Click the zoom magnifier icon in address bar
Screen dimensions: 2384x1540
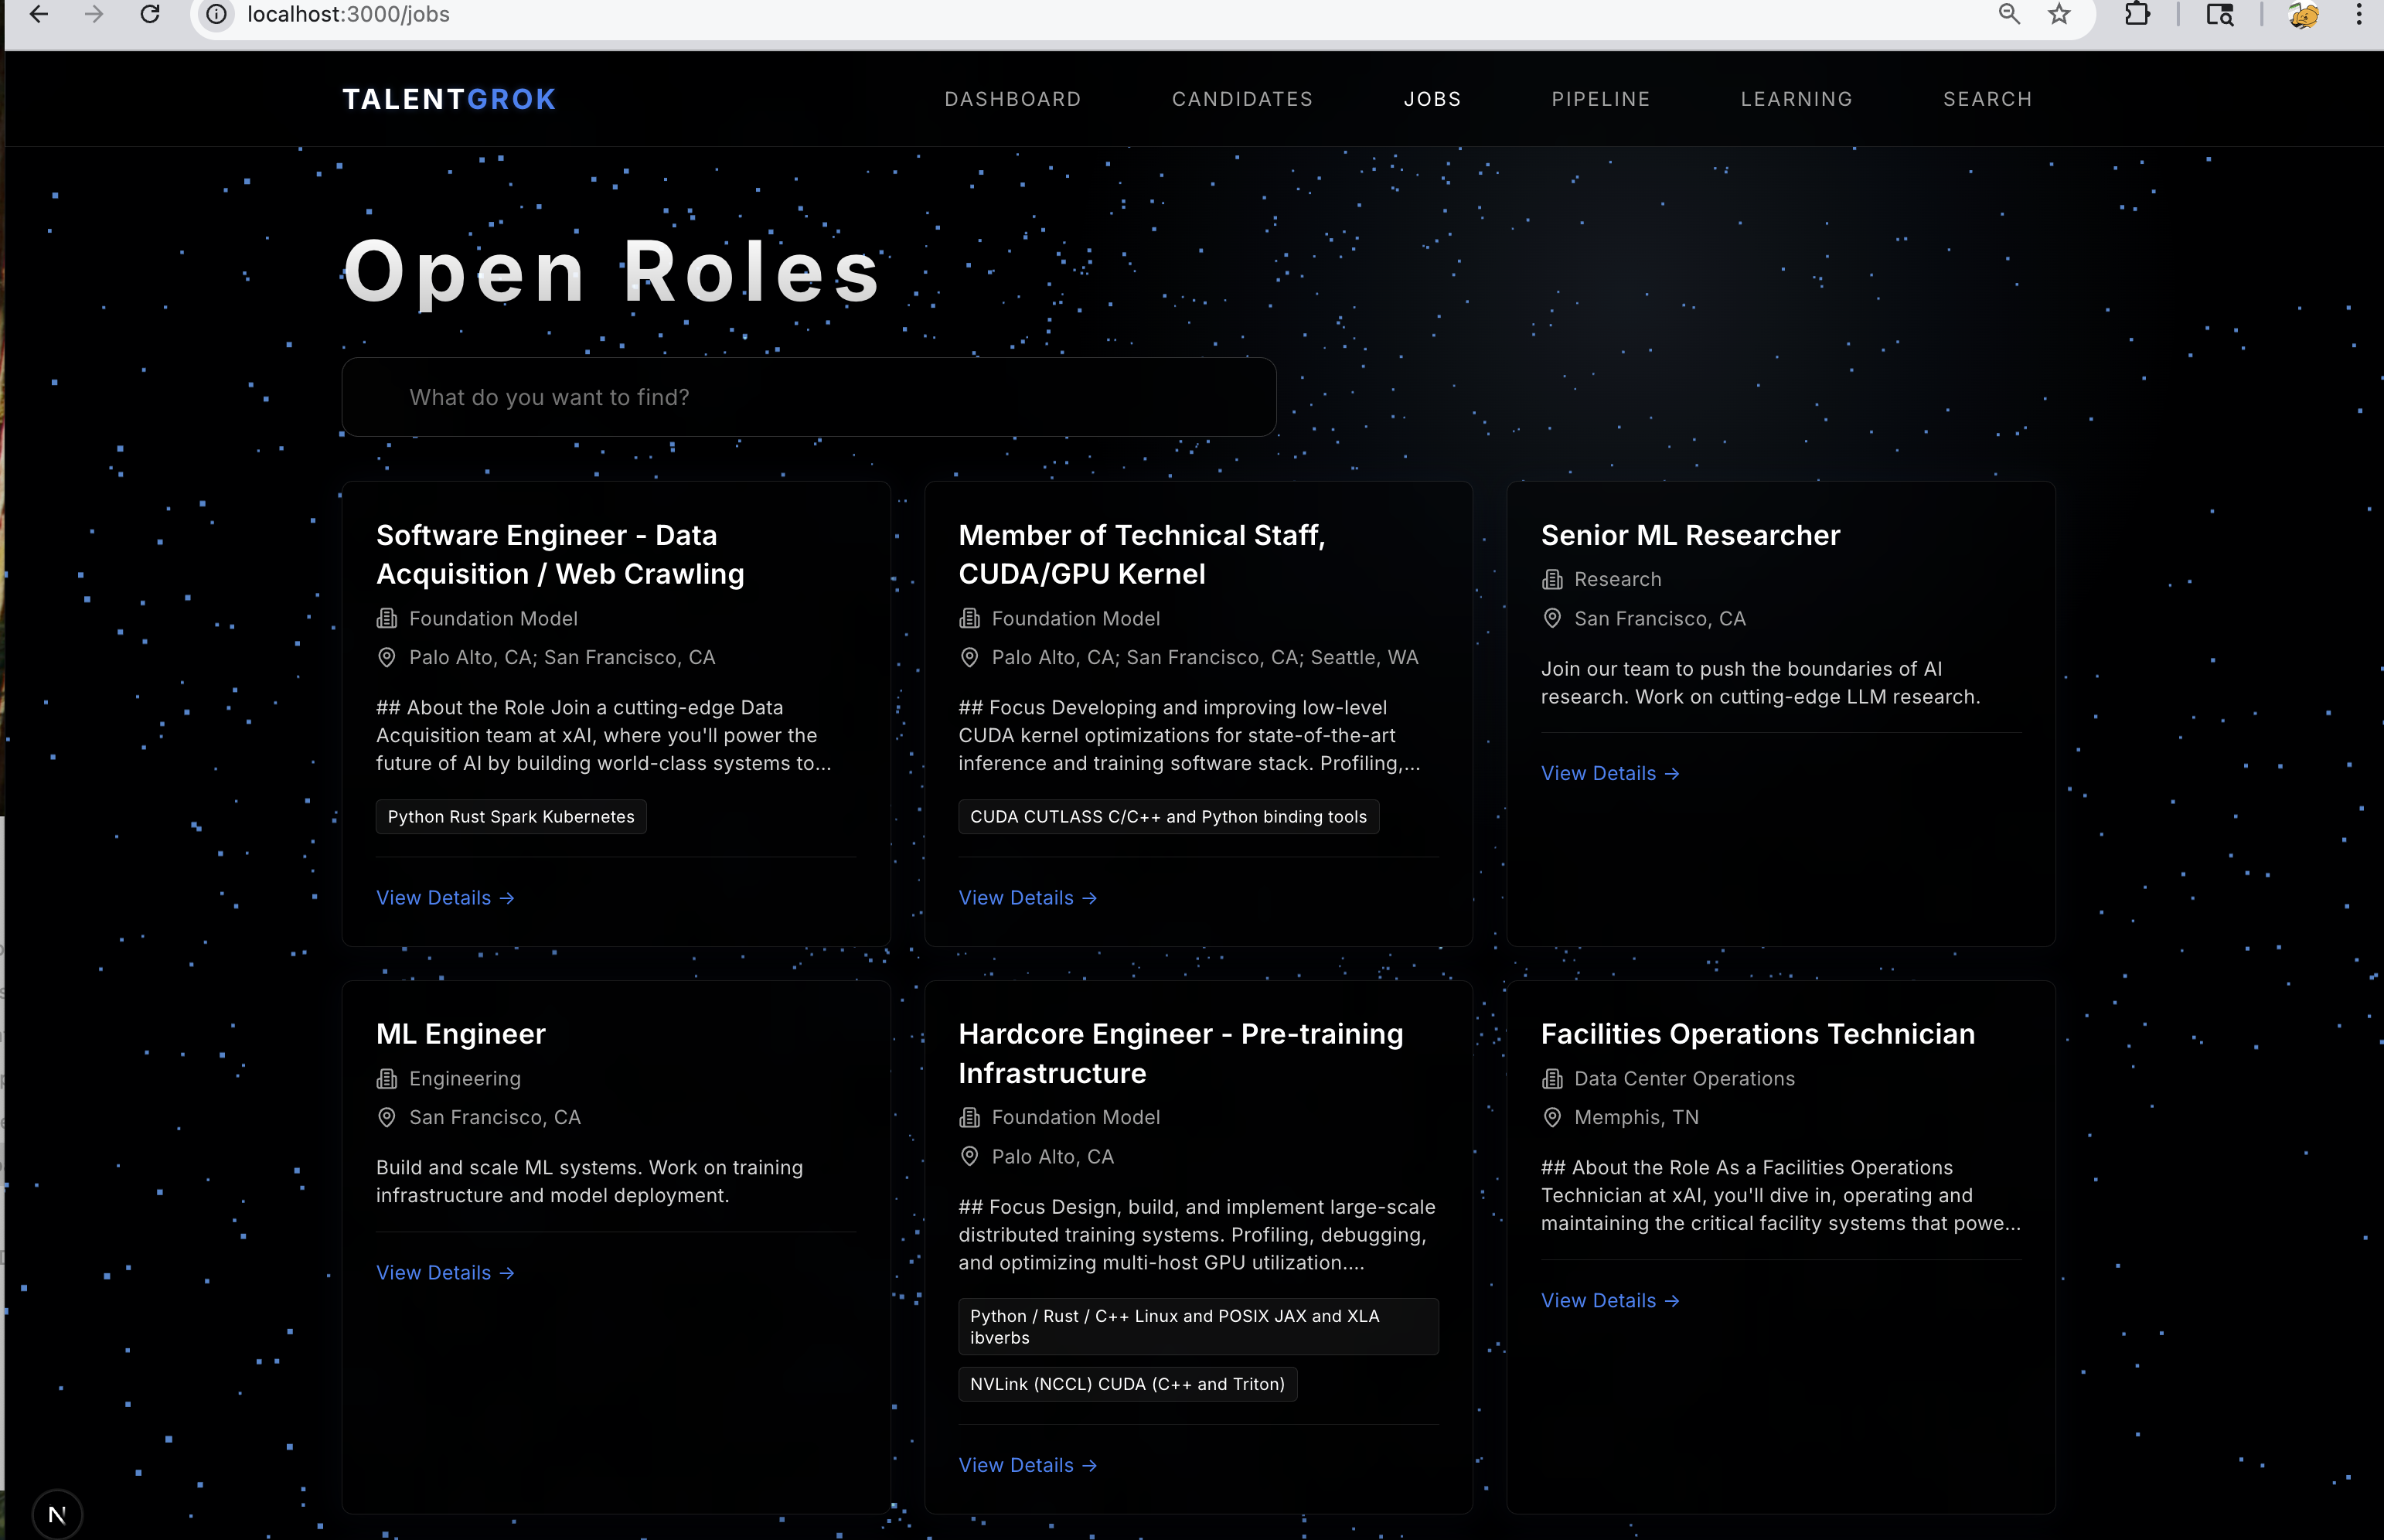click(2009, 14)
